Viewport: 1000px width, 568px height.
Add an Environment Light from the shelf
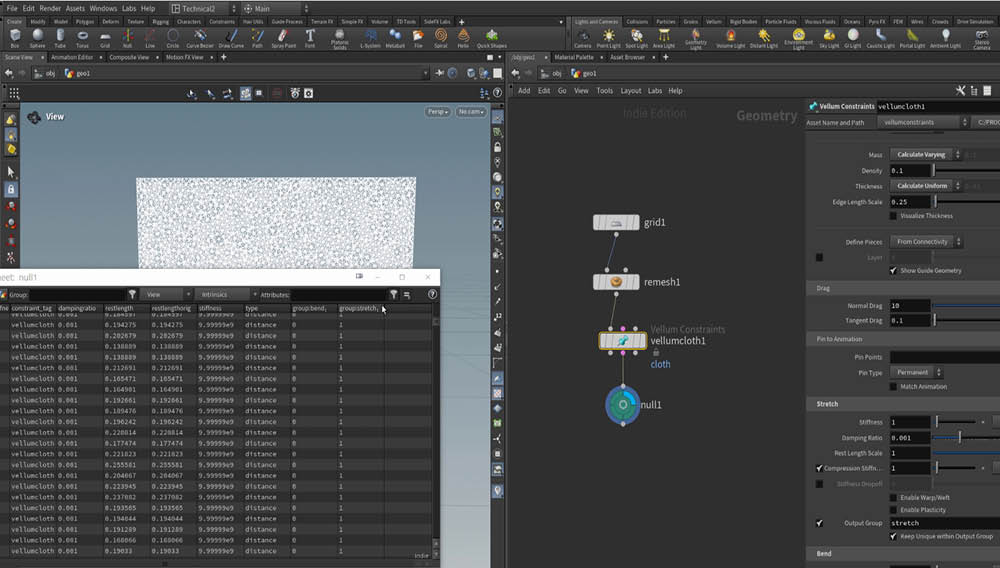point(798,37)
